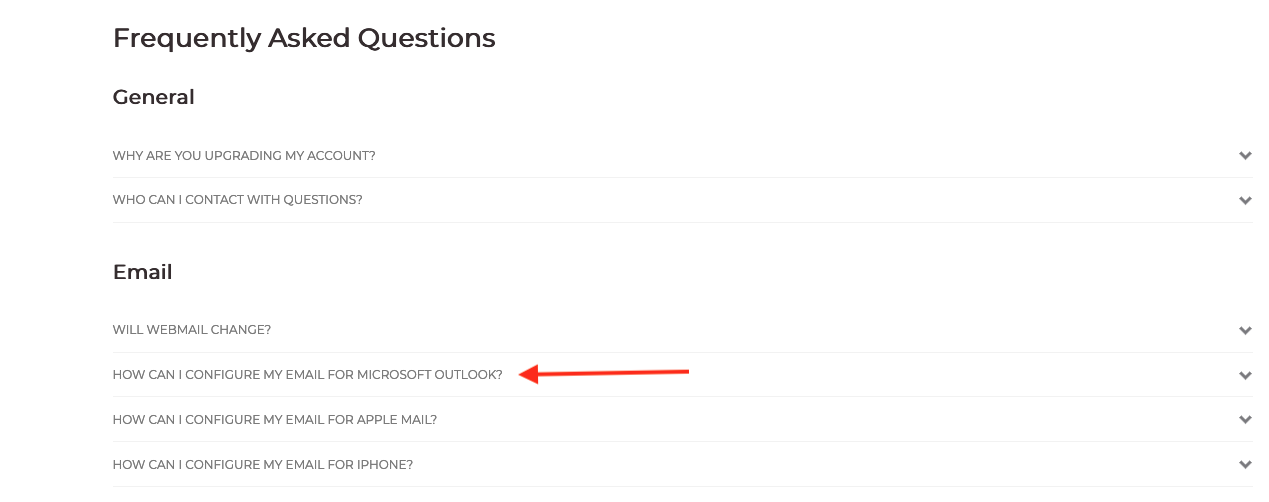This screenshot has width=1269, height=502.
Task: Select the 'General' section heading
Action: 153,97
